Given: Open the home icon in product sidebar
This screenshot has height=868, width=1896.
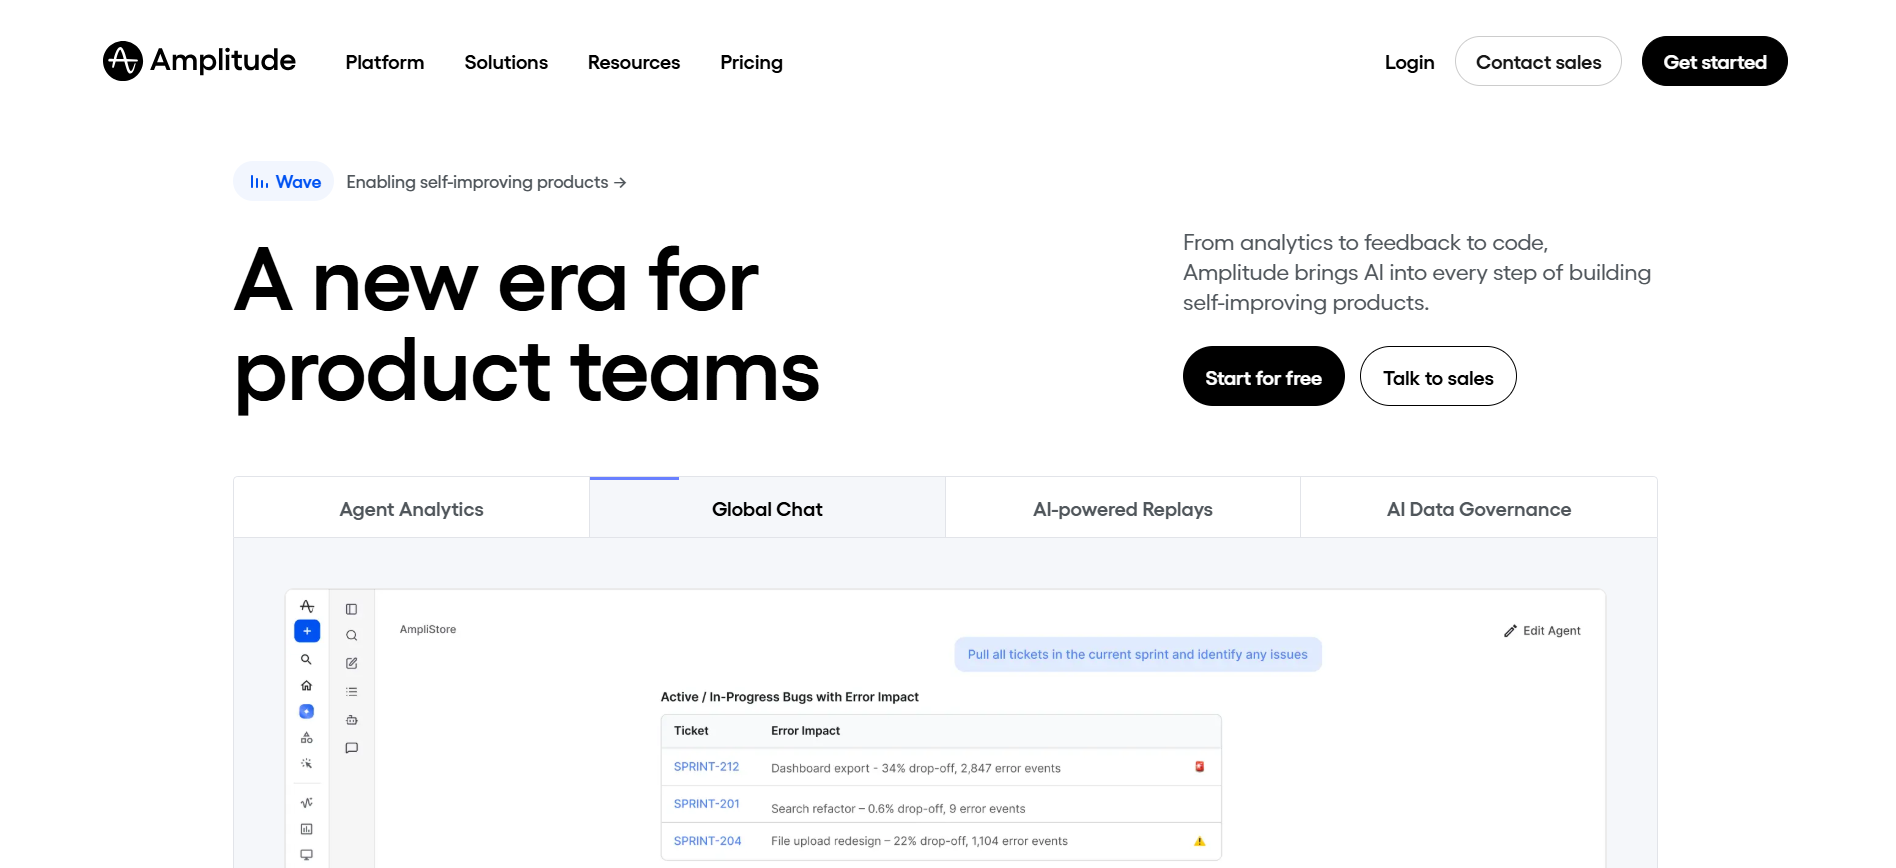Looking at the screenshot, I should [307, 686].
